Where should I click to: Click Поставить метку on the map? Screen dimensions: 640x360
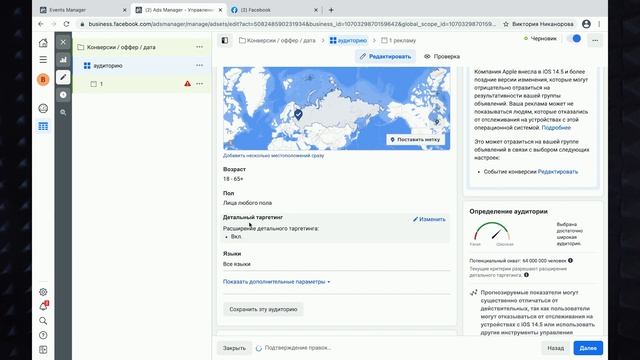click(415, 140)
